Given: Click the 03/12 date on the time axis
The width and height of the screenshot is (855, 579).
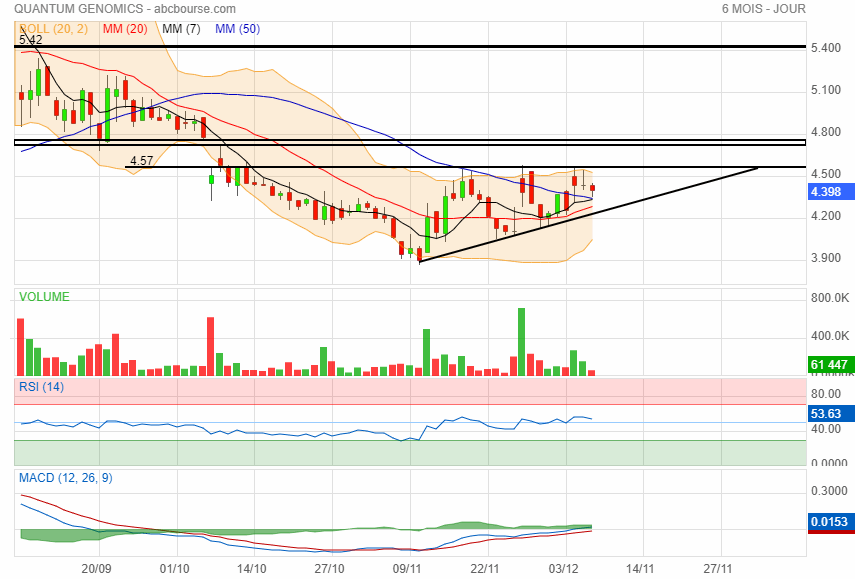Looking at the screenshot, I should coord(562,568).
